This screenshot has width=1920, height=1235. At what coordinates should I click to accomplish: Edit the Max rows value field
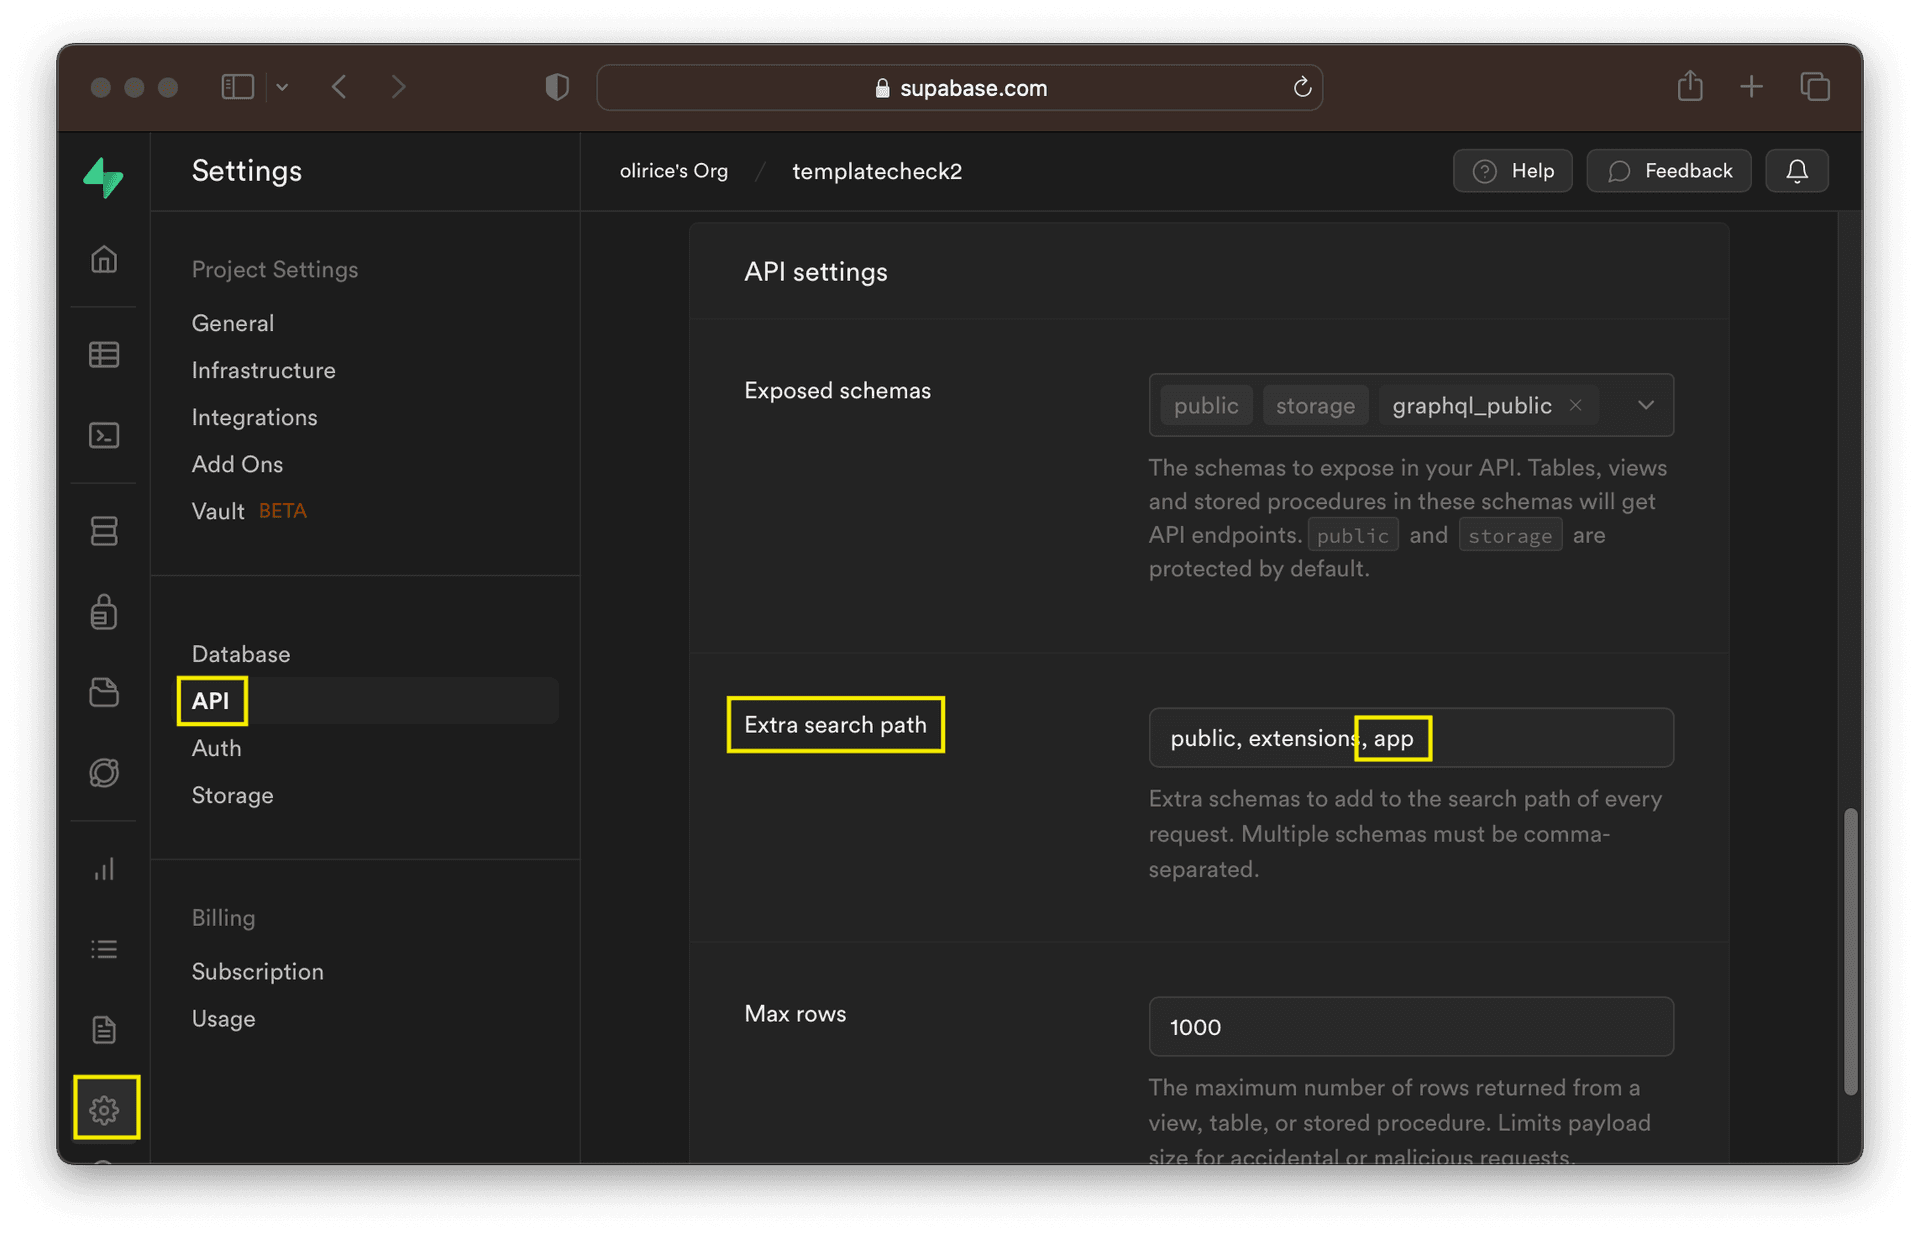pyautogui.click(x=1410, y=1027)
